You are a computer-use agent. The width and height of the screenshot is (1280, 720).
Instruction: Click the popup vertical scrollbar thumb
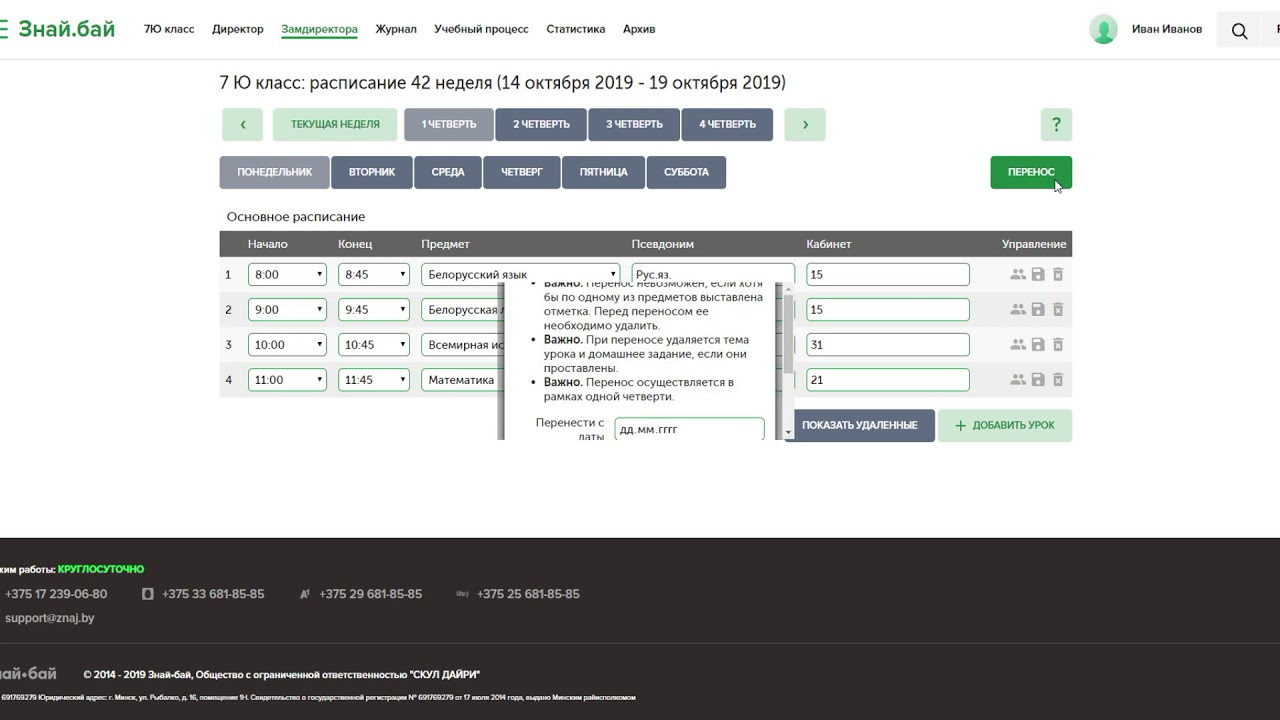(789, 334)
